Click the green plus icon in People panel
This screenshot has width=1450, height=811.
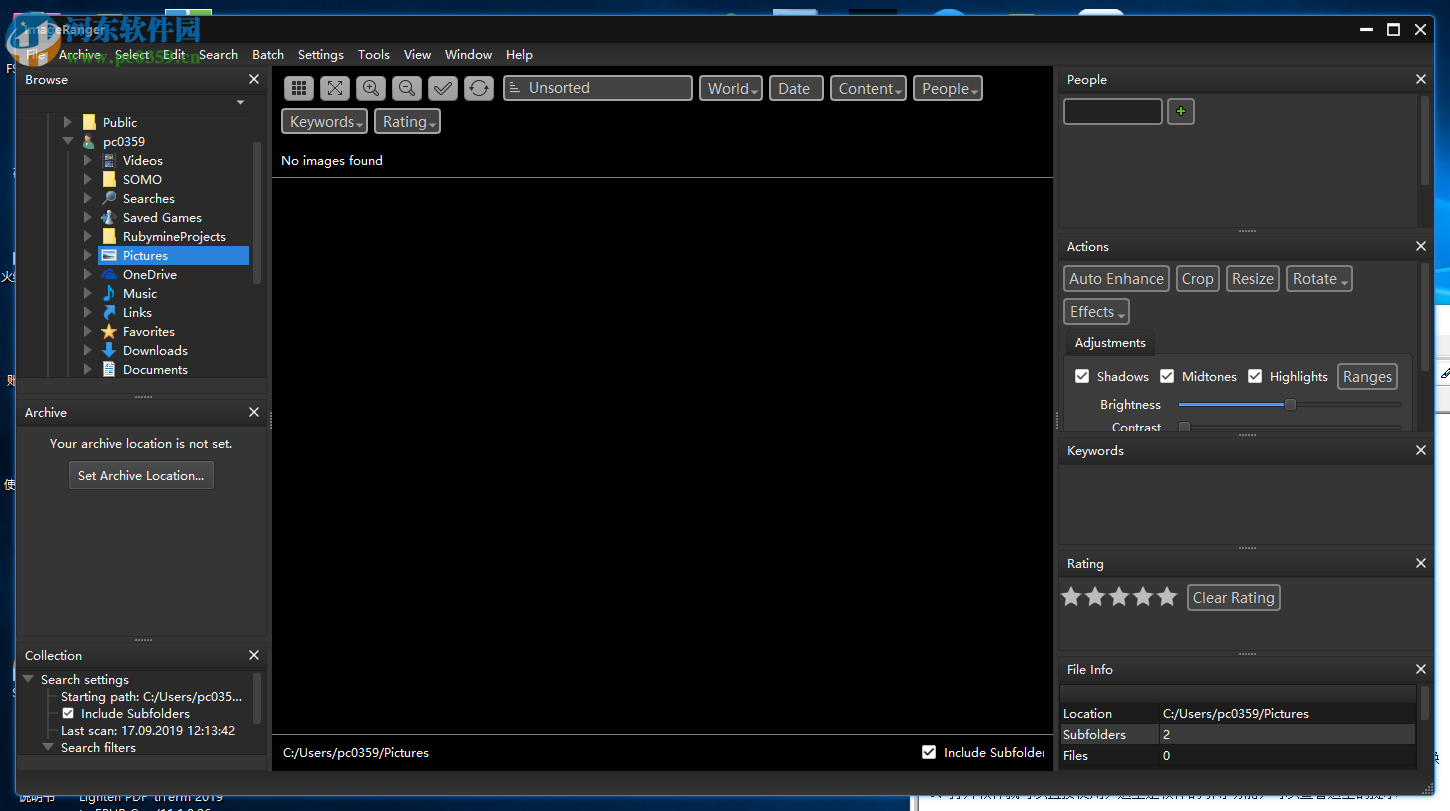[1181, 111]
